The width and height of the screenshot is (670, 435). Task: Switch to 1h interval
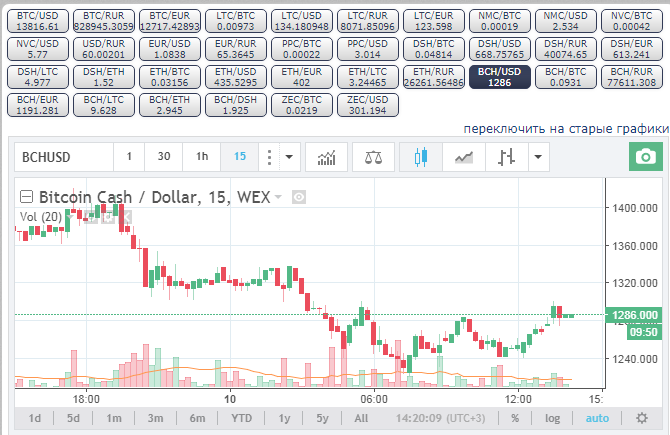[202, 157]
